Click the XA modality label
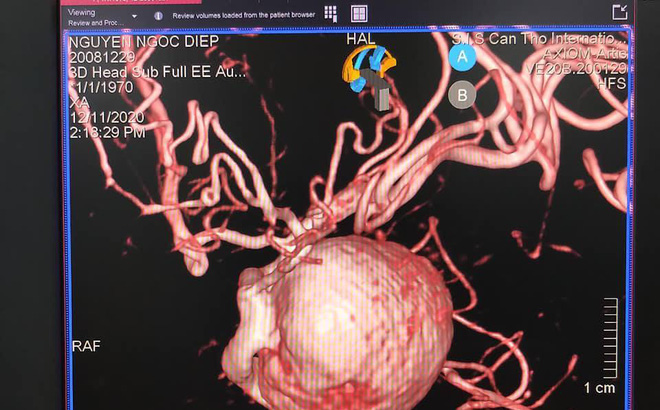The width and height of the screenshot is (660, 410). coord(78,102)
